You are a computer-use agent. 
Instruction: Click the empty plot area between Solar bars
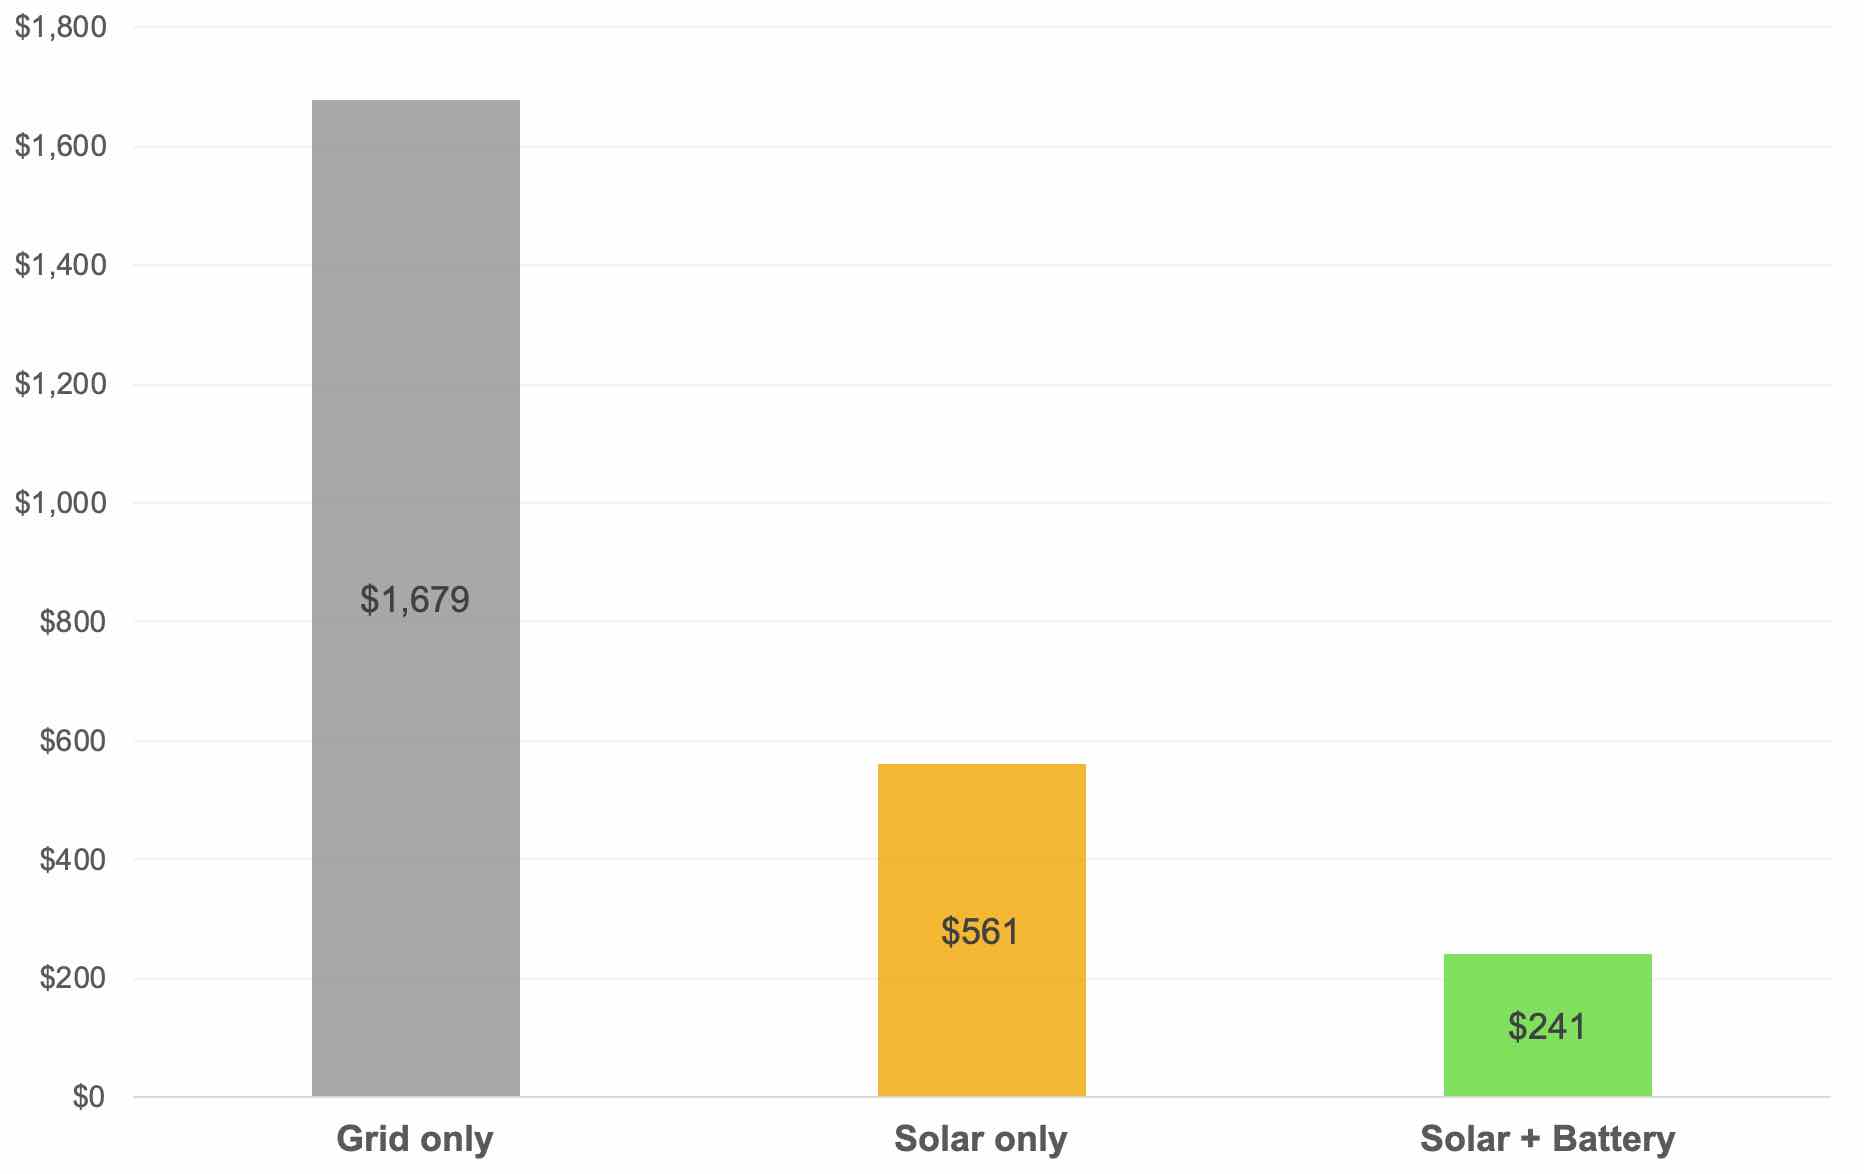(1265, 600)
